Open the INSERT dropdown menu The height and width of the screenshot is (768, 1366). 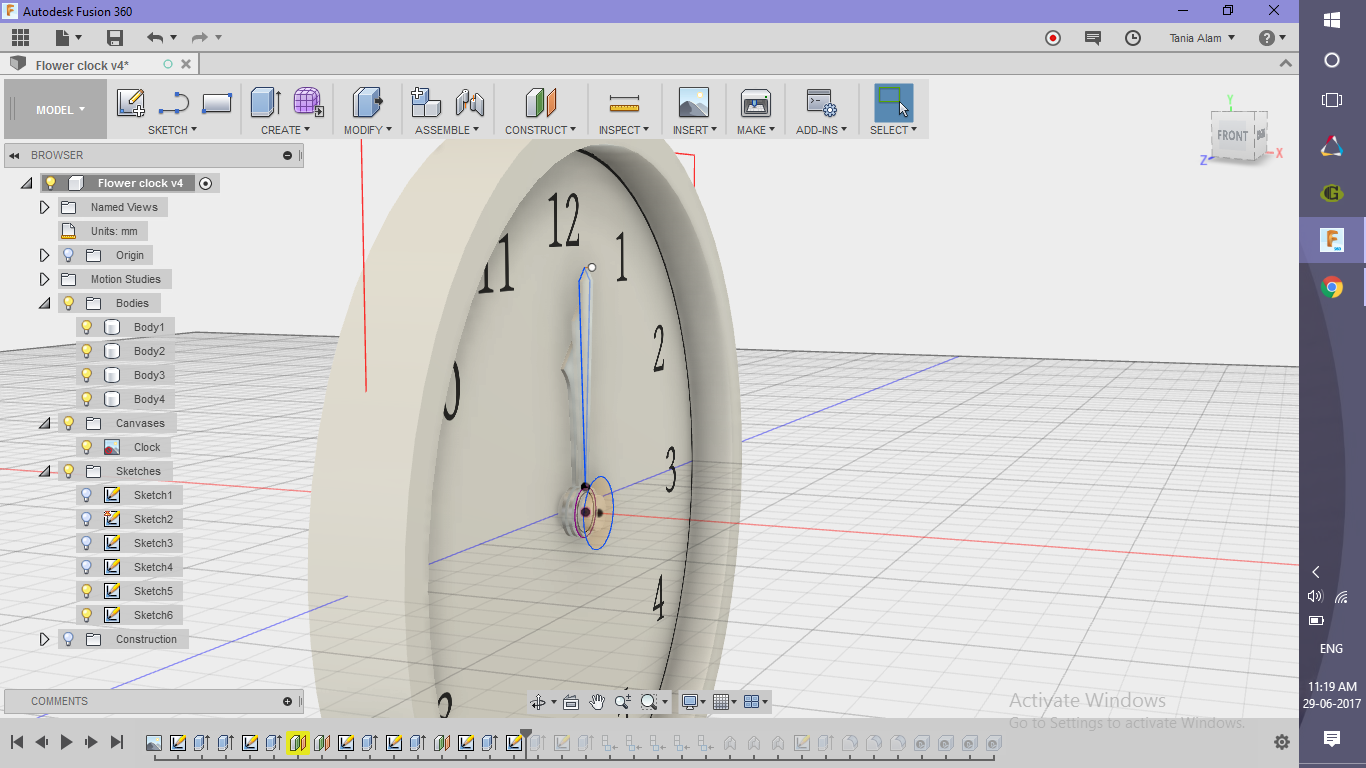695,130
